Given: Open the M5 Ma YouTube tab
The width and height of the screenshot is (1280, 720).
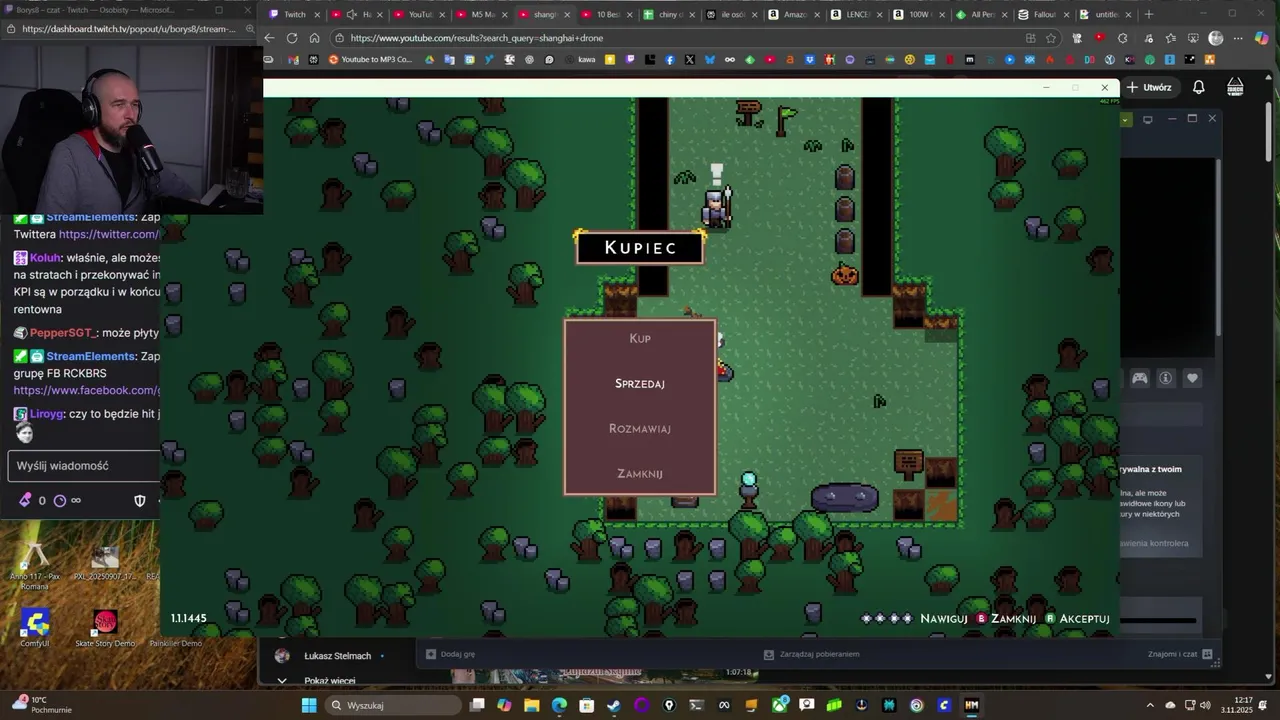Looking at the screenshot, I should click(483, 14).
